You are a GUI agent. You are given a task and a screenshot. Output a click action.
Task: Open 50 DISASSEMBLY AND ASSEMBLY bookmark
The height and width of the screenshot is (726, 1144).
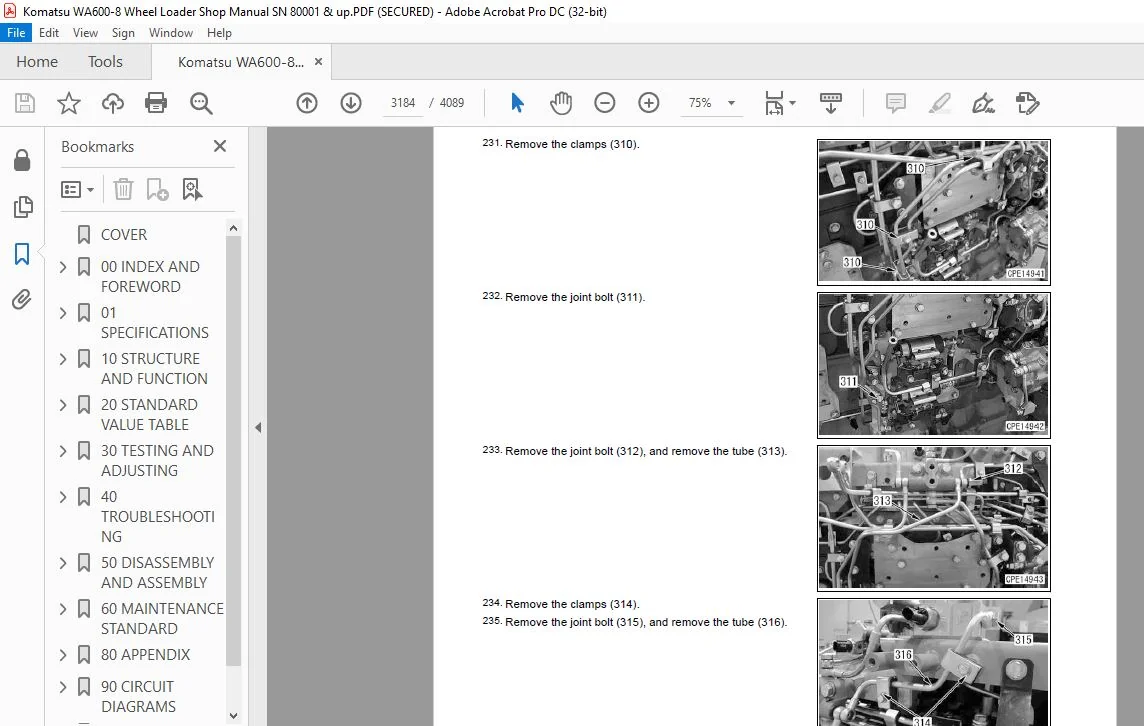(x=157, y=573)
